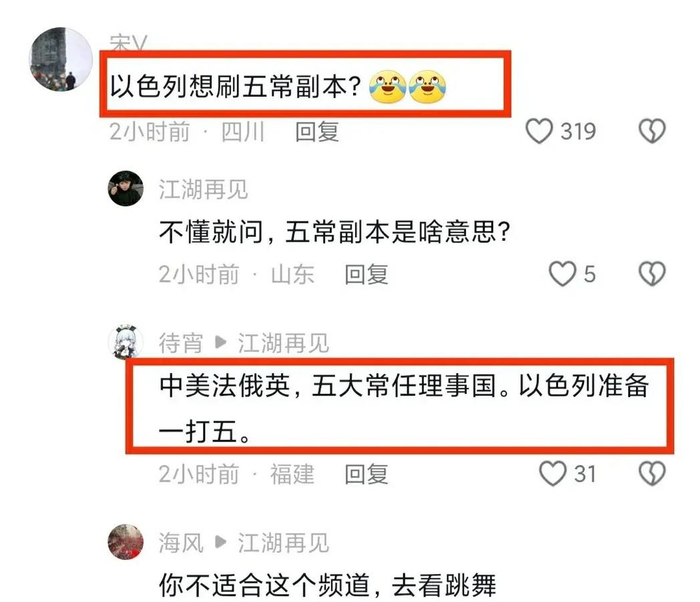
Task: Reply to the comment from 福建
Action: point(367,474)
